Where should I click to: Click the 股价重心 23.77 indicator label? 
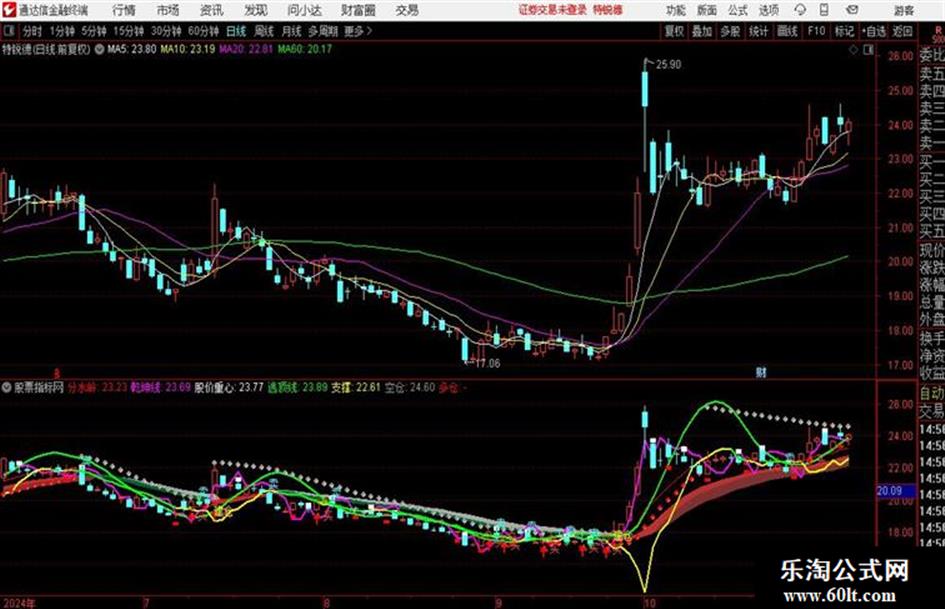click(x=228, y=388)
